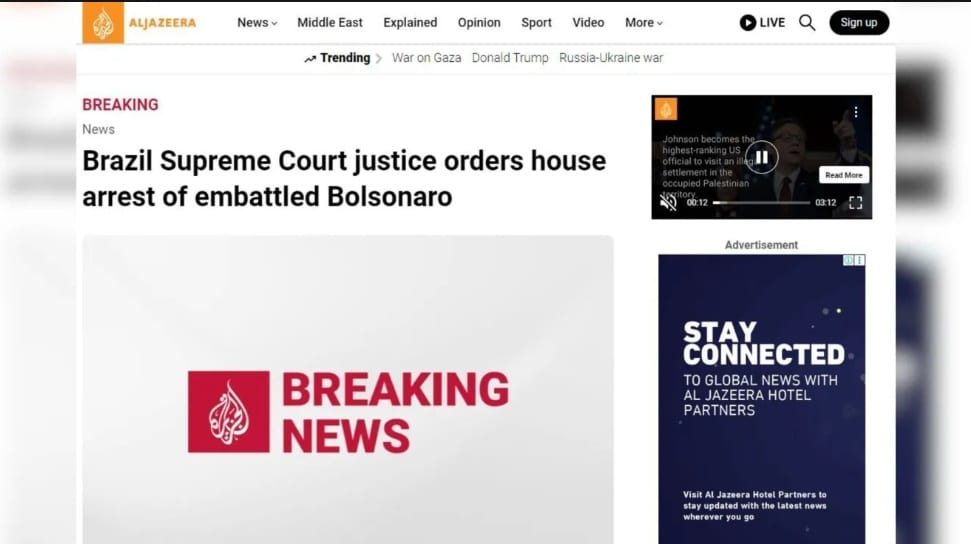Open the War on Gaza trending link
The width and height of the screenshot is (971, 544).
427,58
